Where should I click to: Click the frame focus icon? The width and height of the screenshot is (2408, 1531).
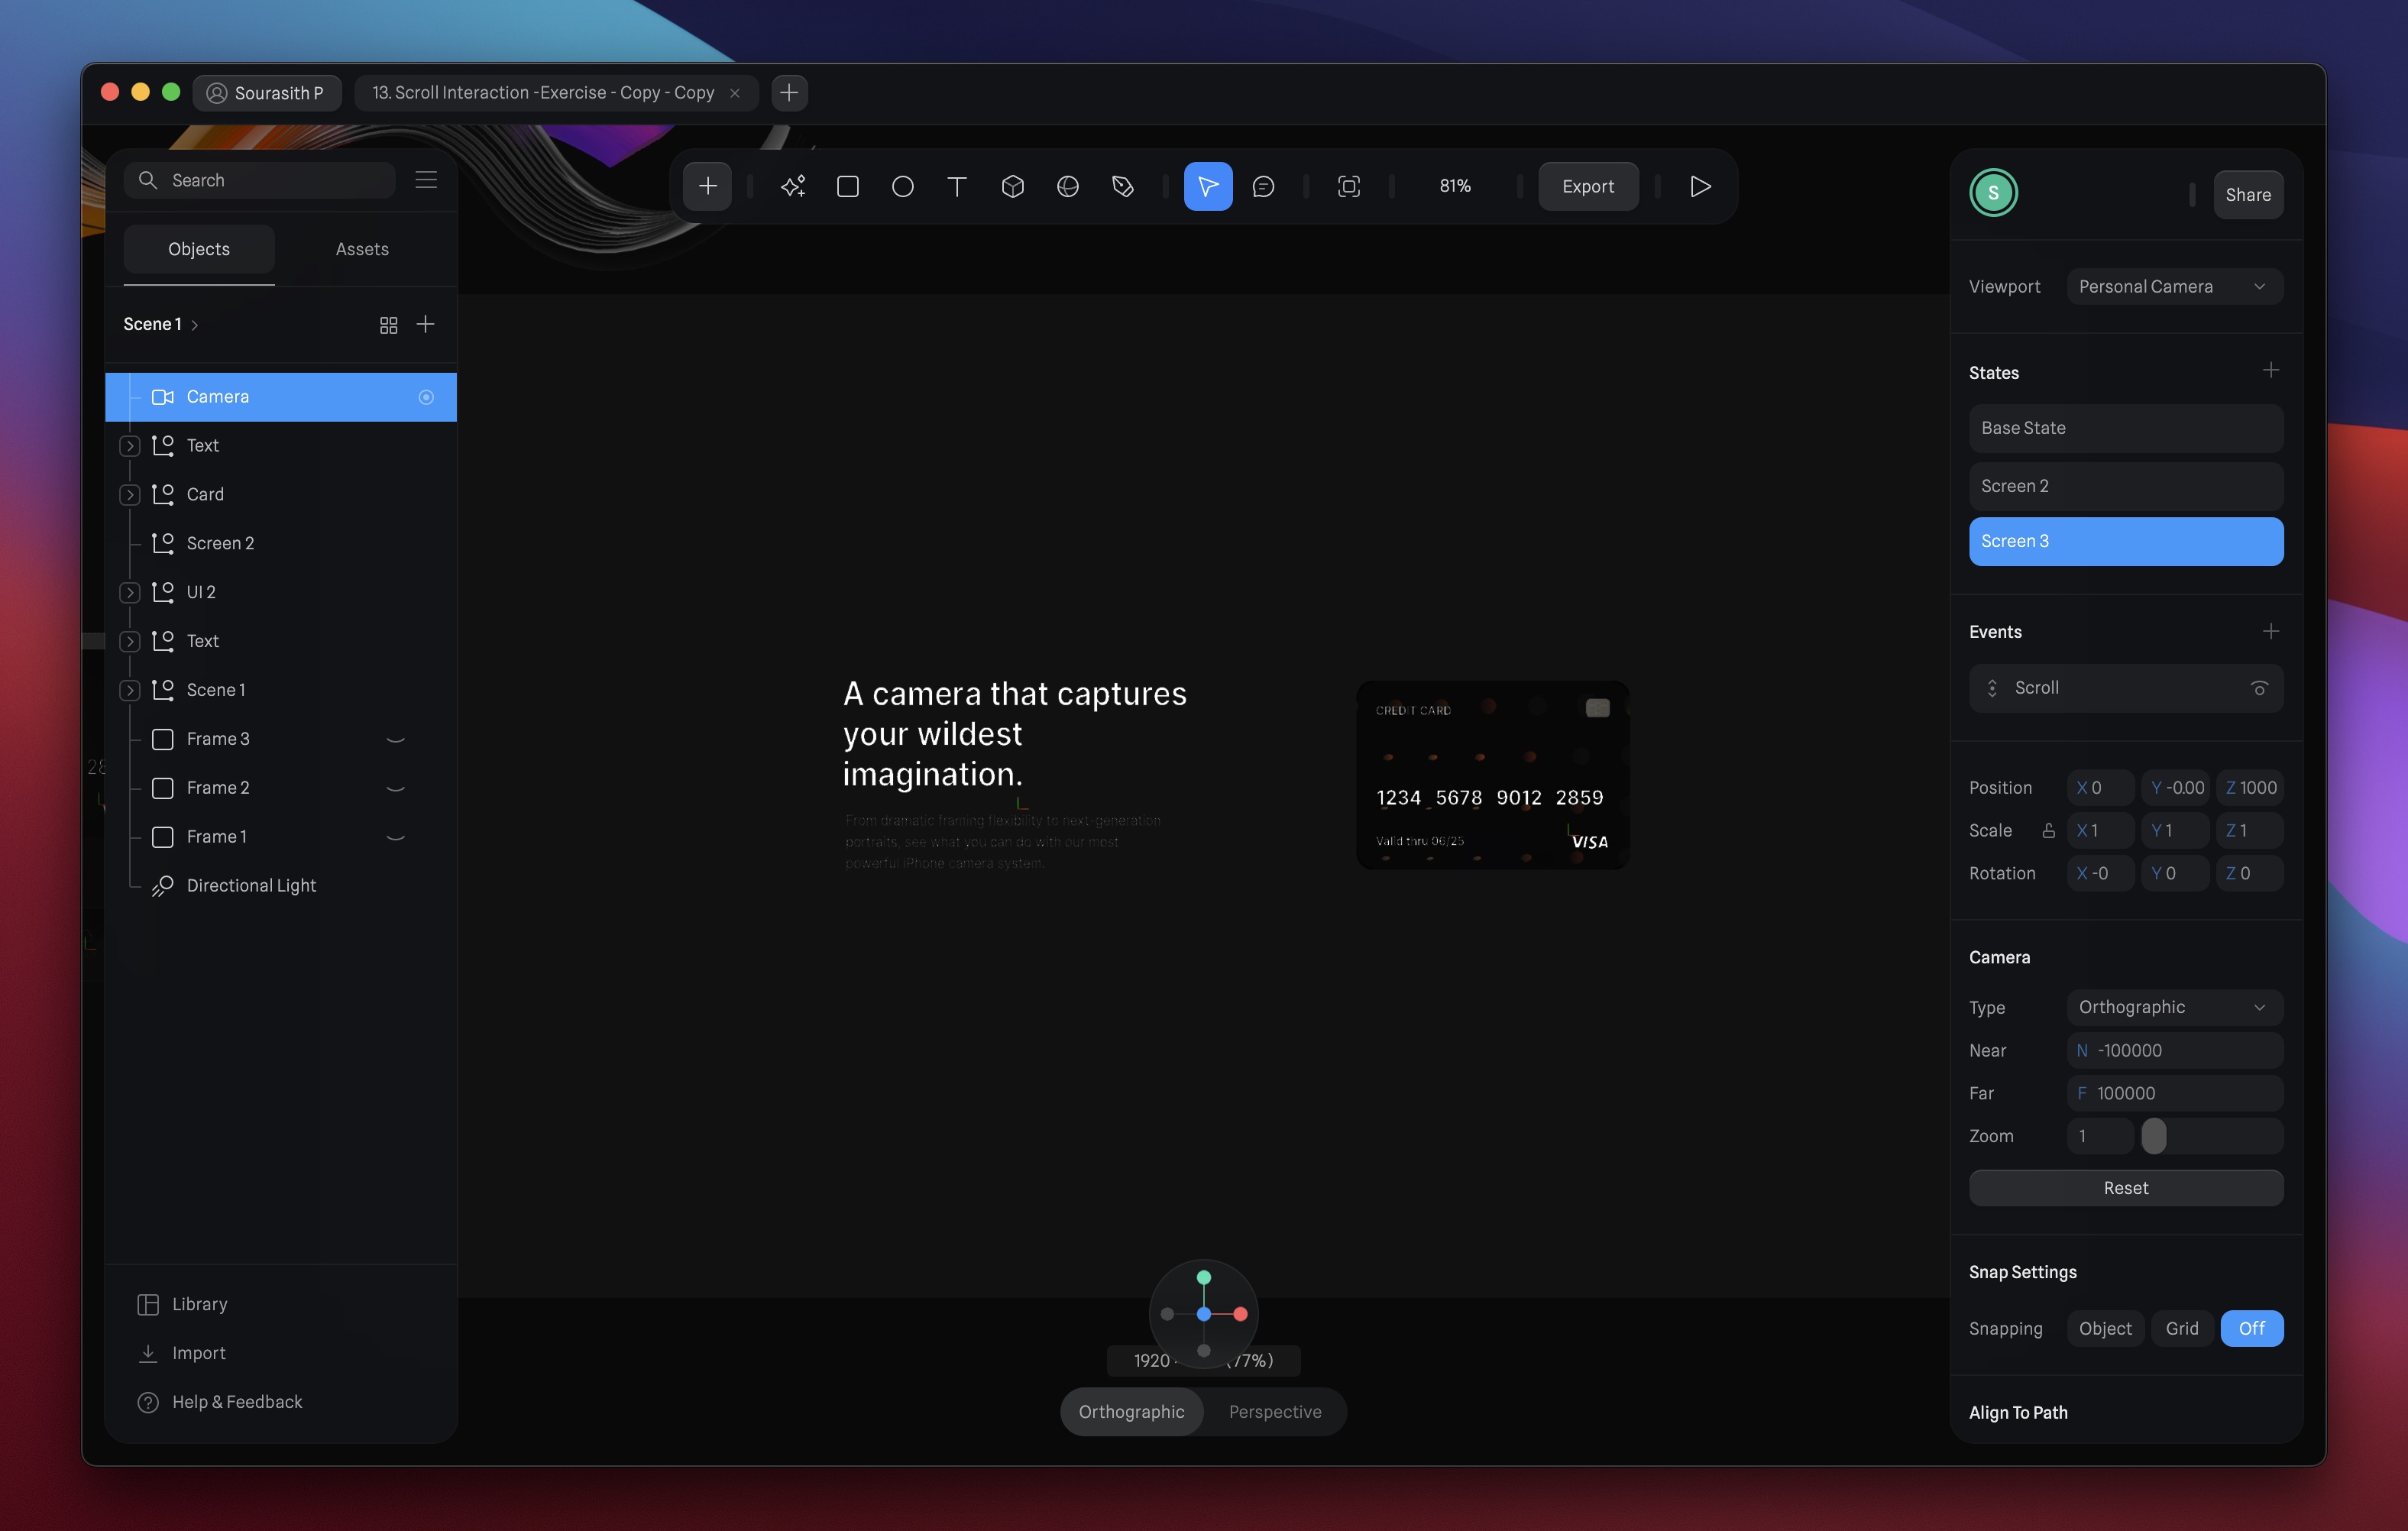click(x=1348, y=186)
